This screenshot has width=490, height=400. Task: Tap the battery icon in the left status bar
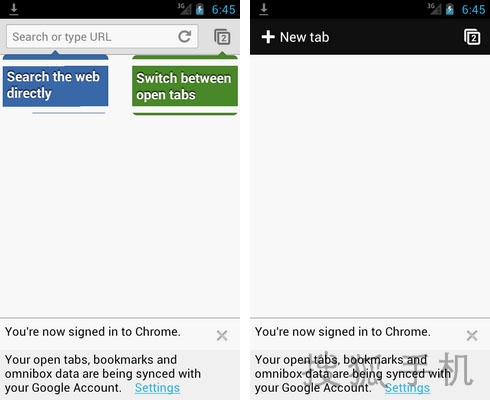(200, 9)
